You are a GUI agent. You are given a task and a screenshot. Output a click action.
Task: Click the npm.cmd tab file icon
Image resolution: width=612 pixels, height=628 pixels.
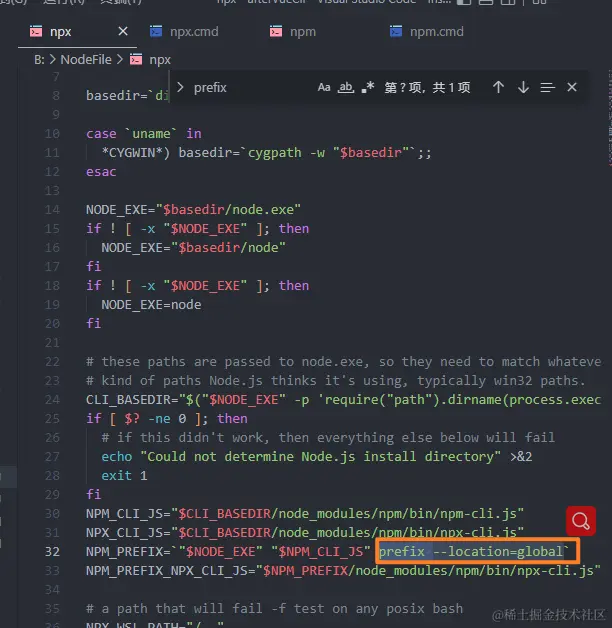point(396,31)
